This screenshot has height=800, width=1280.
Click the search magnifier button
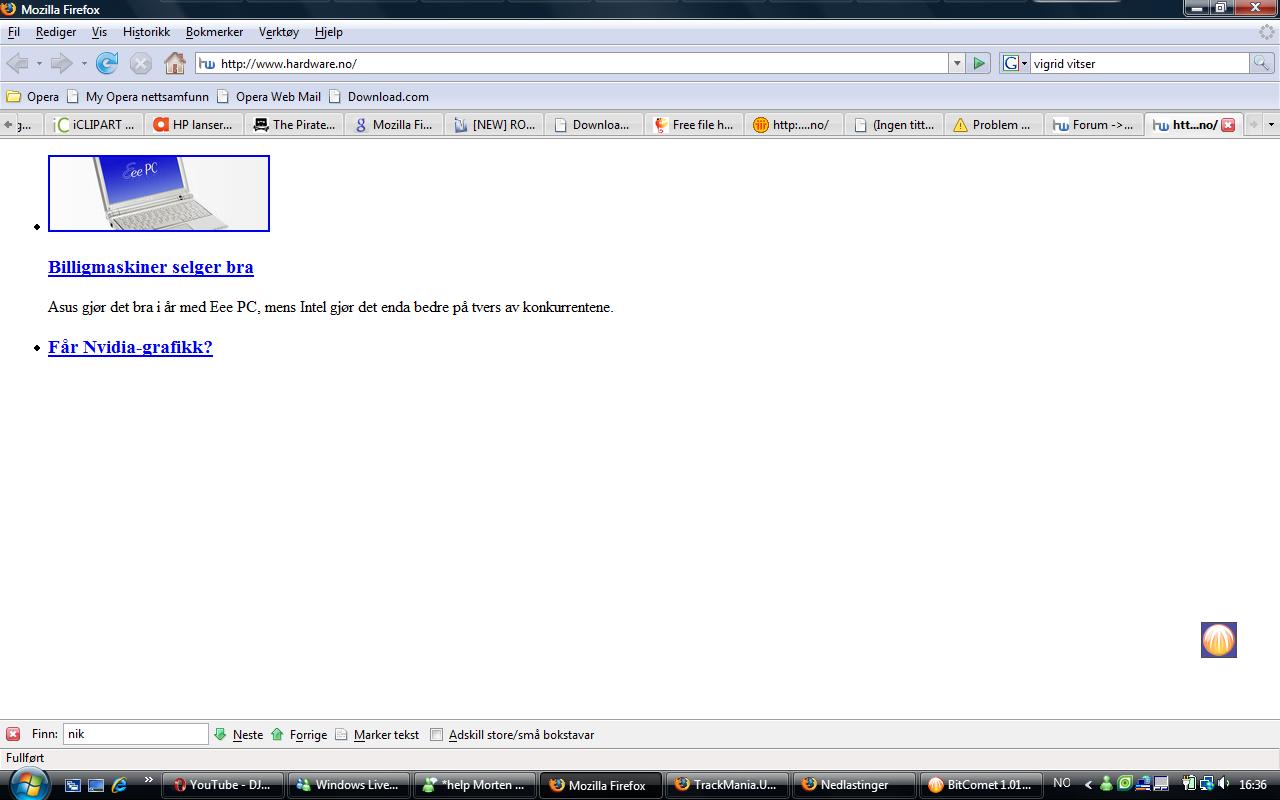point(1262,63)
